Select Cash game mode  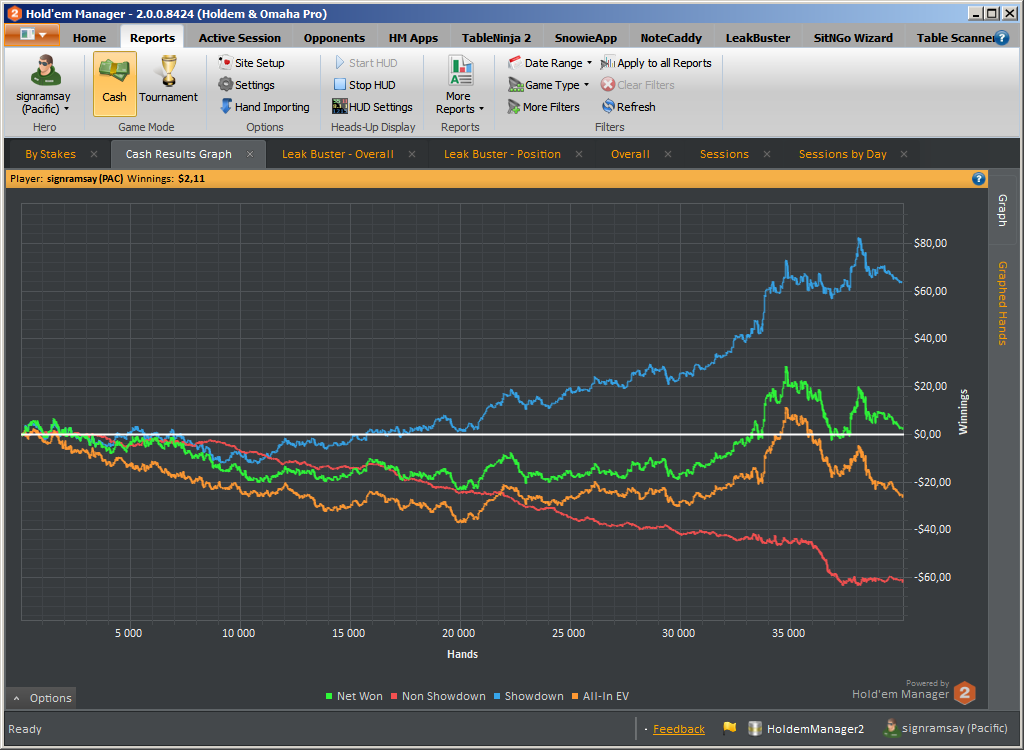(x=114, y=84)
